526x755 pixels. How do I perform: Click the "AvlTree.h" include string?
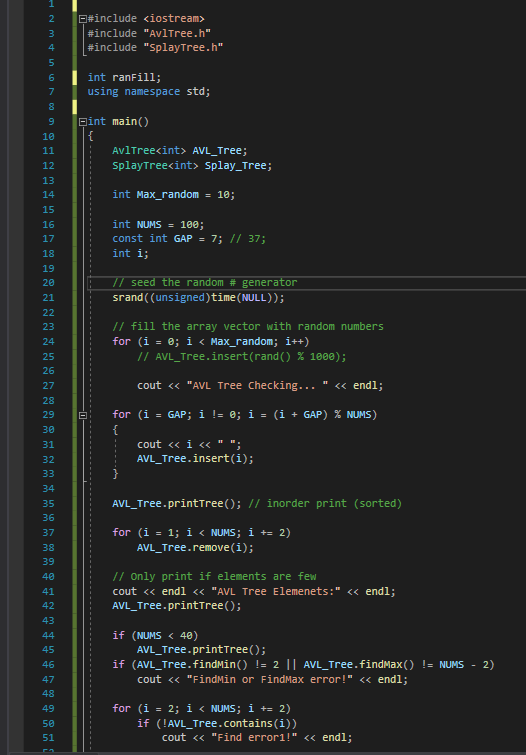(177, 33)
